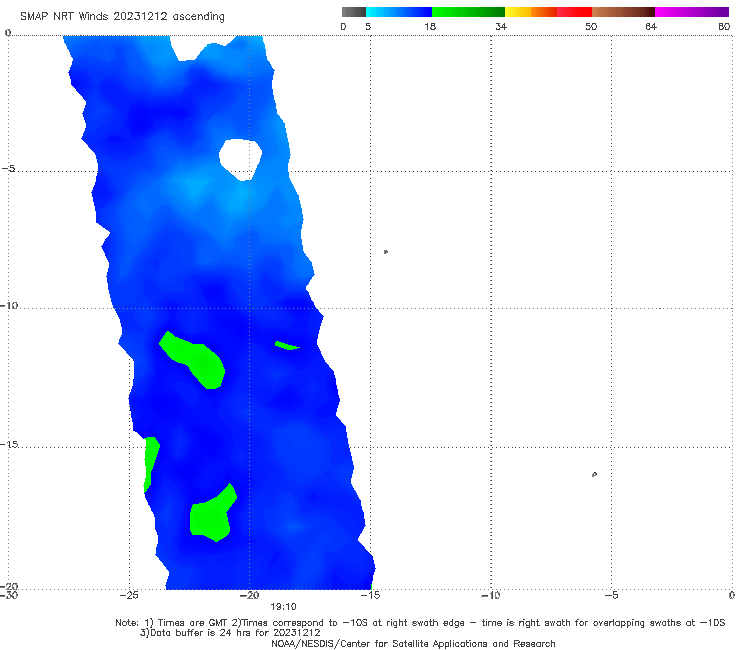Click the longitude axis label '-10'
Screen dimensions: 740x650
point(491,595)
